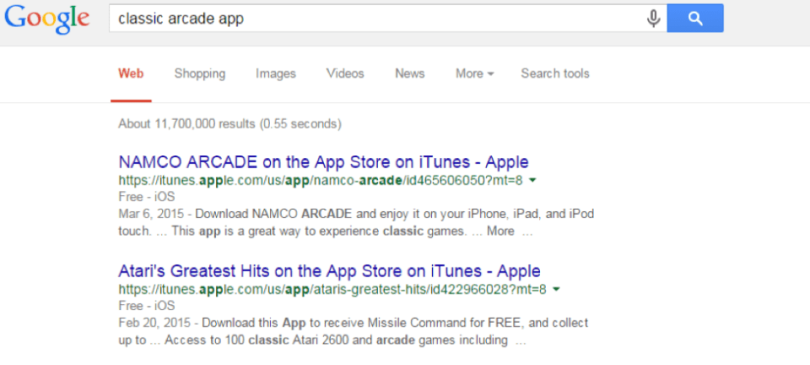This screenshot has width=810, height=365.
Task: Expand the arrow beside namco-arcade URL
Action: click(533, 181)
